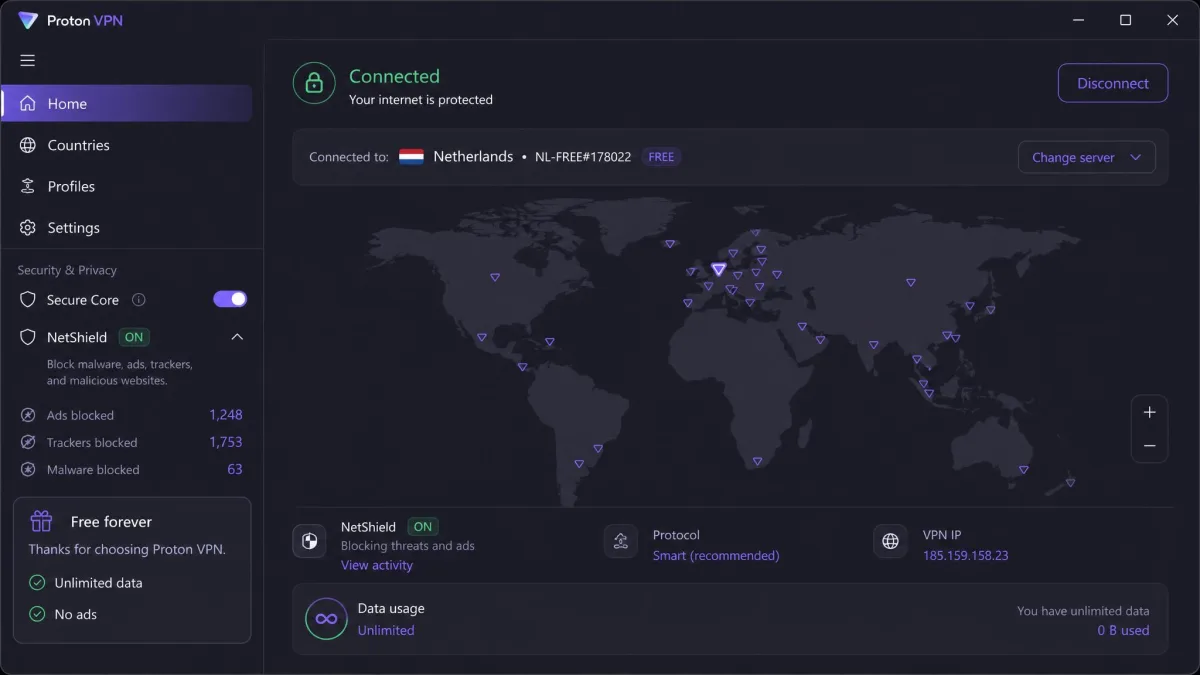Click the 0 B used text
This screenshot has width=1200, height=675.
tap(1123, 630)
